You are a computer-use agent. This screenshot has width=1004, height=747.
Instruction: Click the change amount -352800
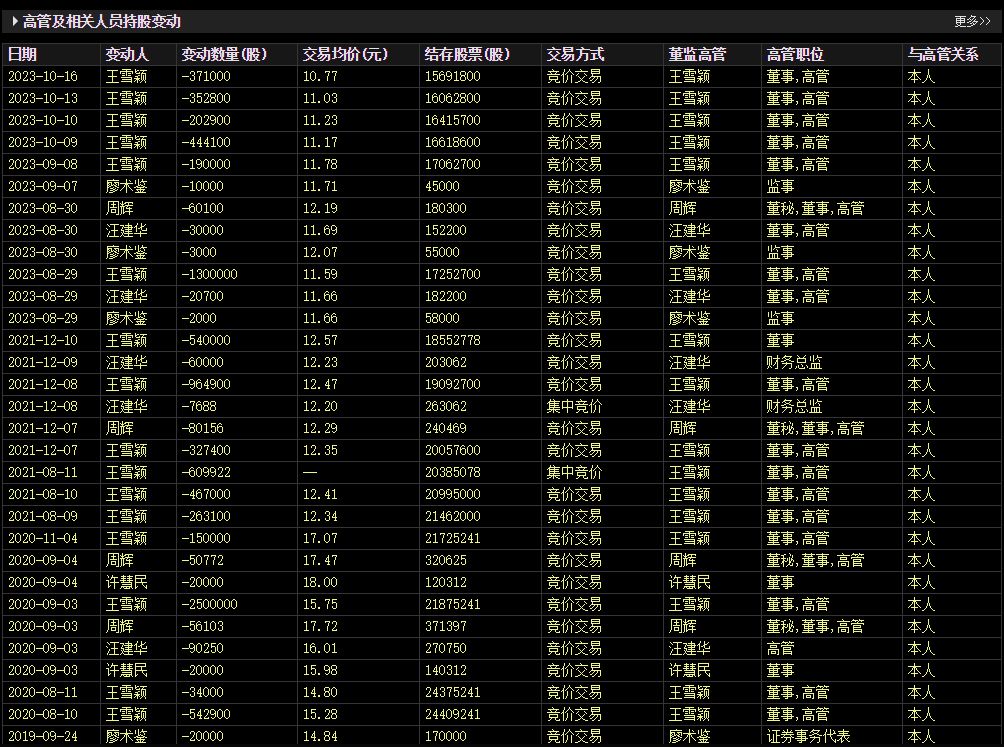coord(206,99)
